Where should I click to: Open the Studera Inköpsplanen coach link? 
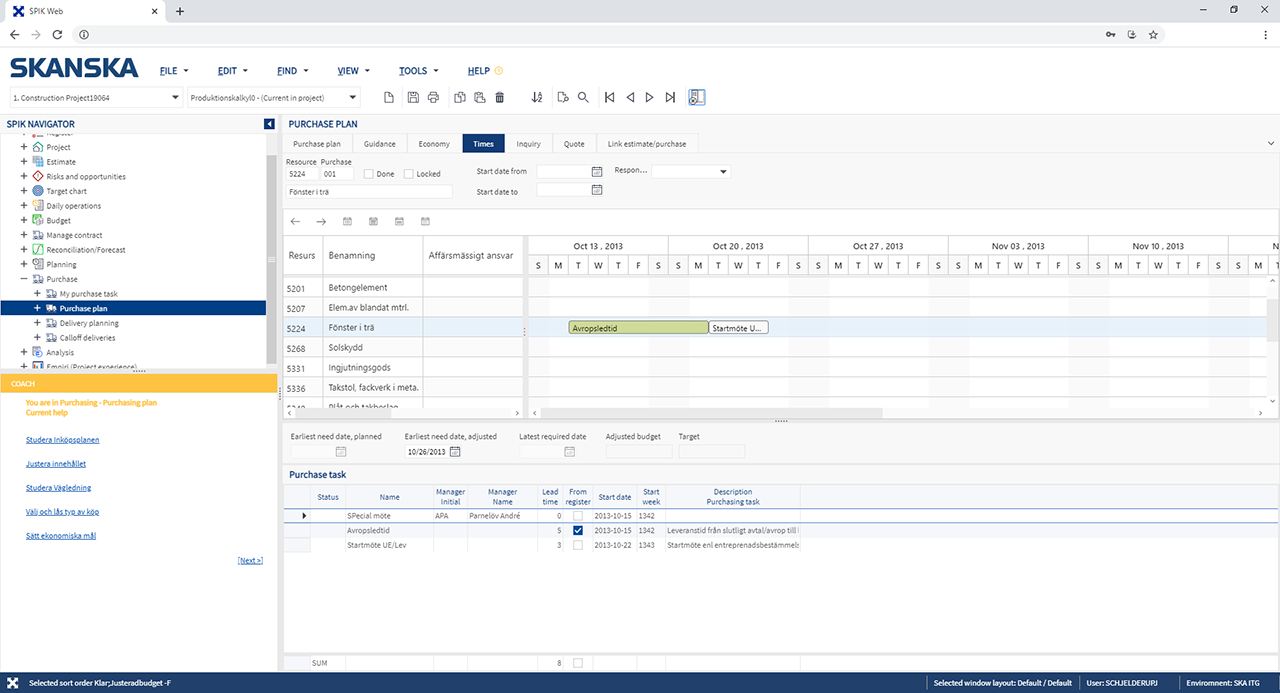tap(62, 439)
